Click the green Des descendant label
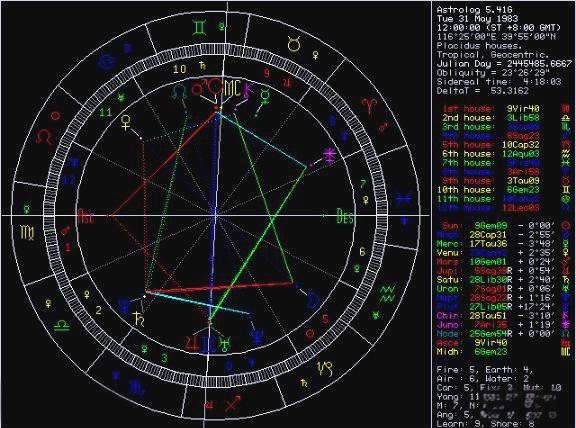 click(345, 216)
